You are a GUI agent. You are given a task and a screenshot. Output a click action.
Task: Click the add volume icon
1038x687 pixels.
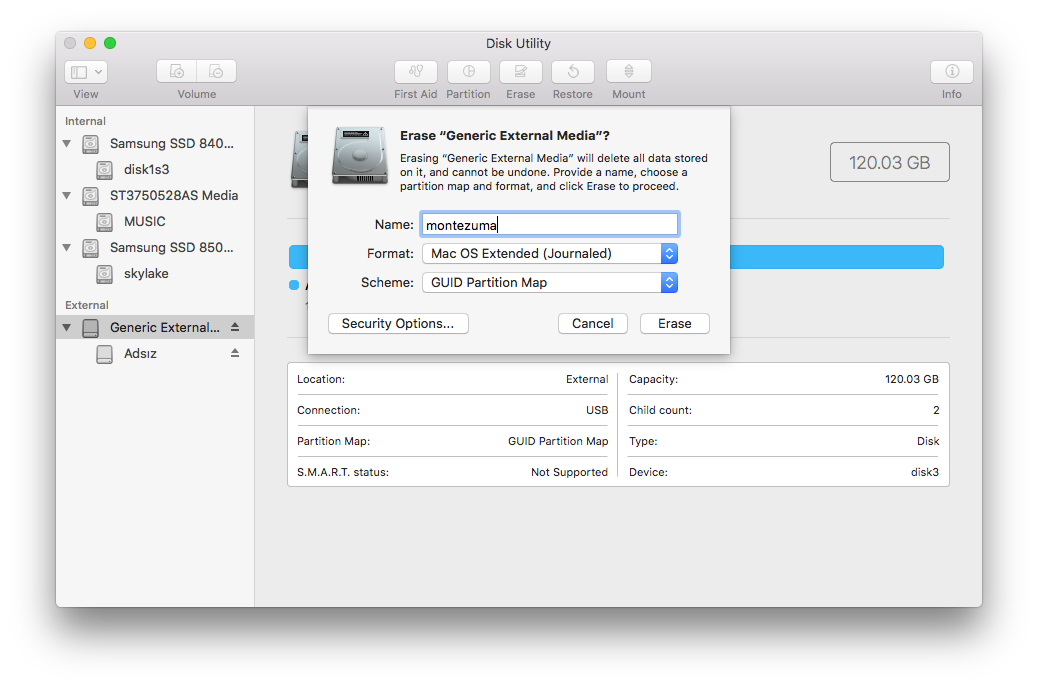click(177, 72)
